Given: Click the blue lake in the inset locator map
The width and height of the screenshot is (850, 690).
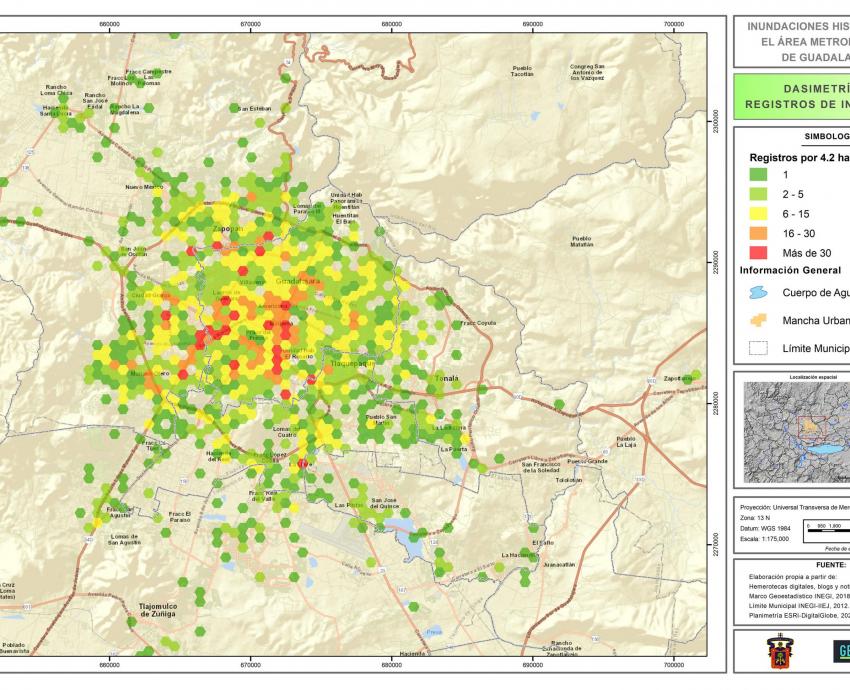Looking at the screenshot, I should [x=826, y=449].
